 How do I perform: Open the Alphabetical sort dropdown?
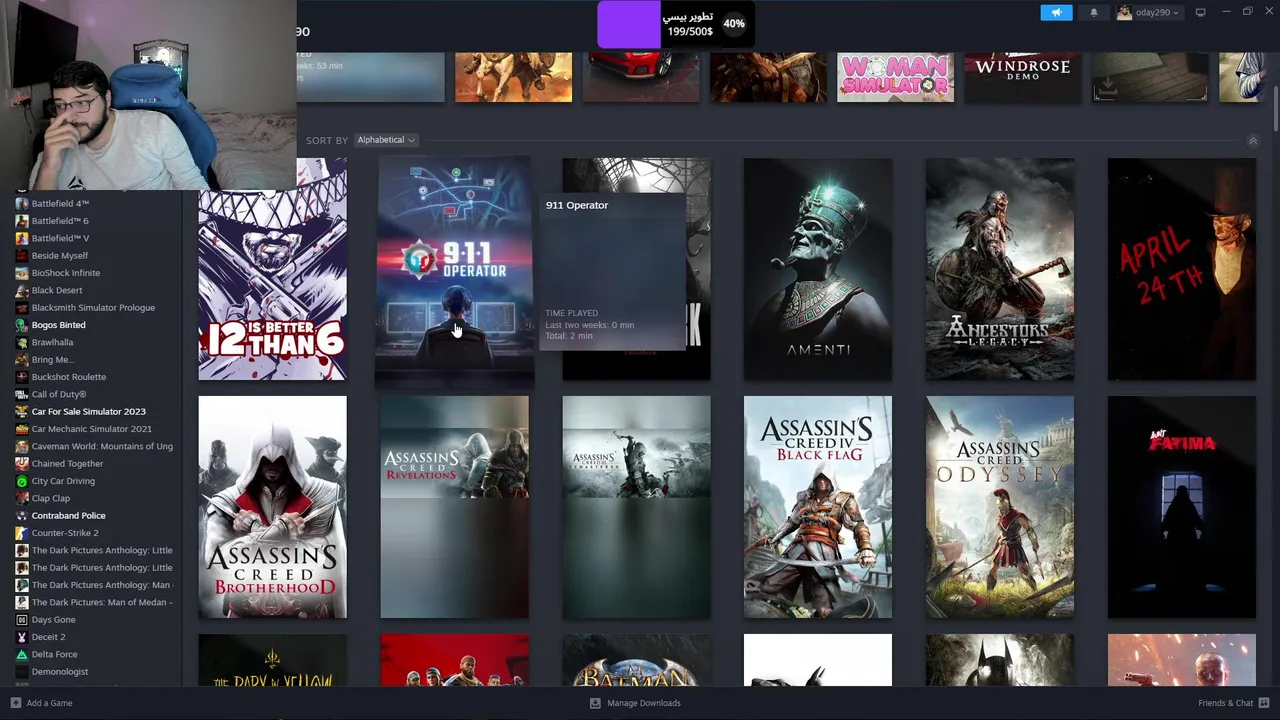[x=386, y=140]
